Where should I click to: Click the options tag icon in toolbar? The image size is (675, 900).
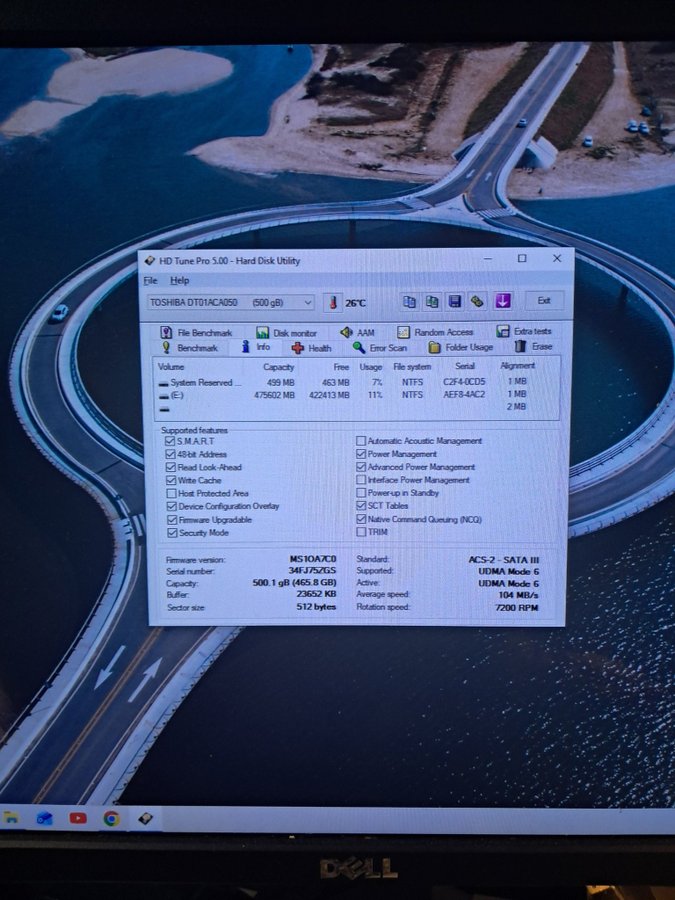click(x=477, y=301)
